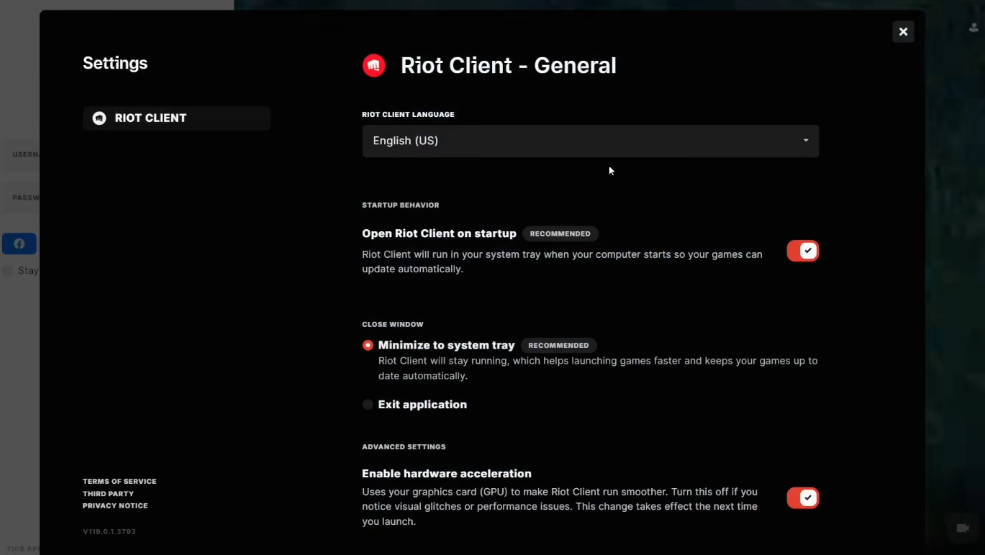Click the Password field behind the dialog
The width and height of the screenshot is (985, 555).
[20, 198]
